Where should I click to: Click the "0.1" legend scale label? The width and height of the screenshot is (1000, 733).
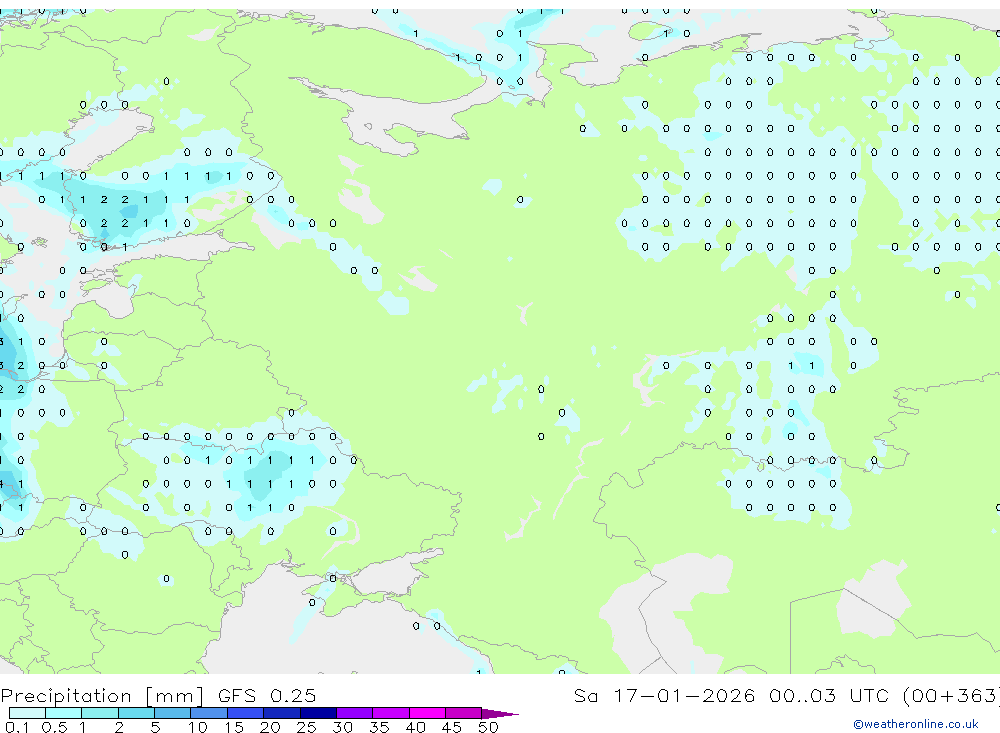[17, 727]
